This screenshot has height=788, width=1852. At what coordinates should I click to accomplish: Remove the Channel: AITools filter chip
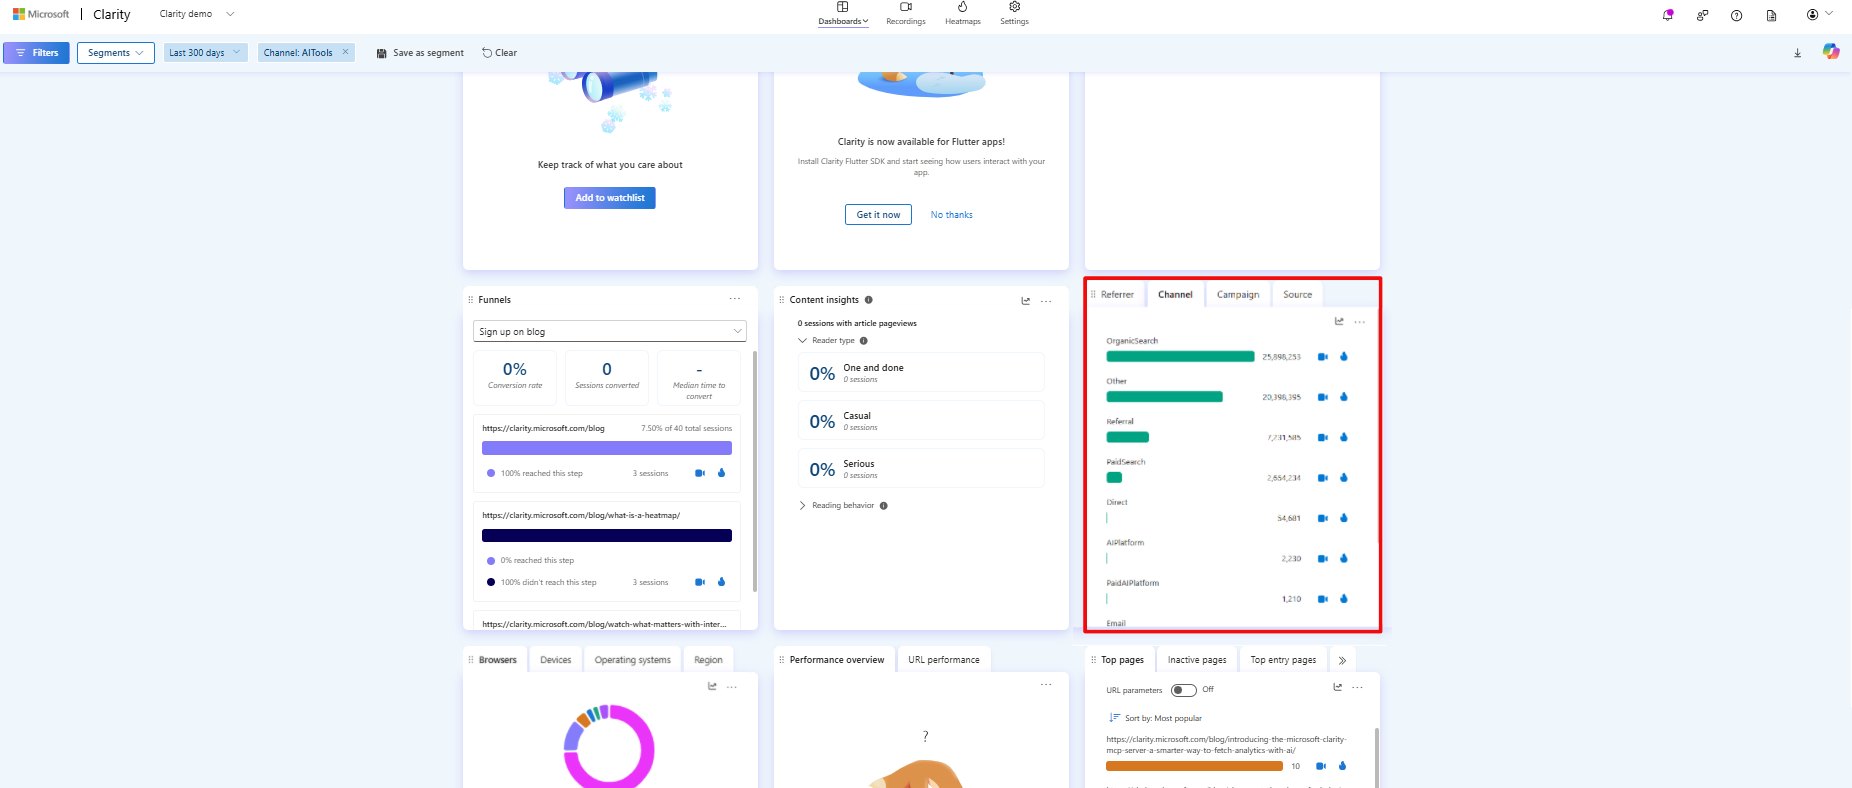(x=346, y=52)
